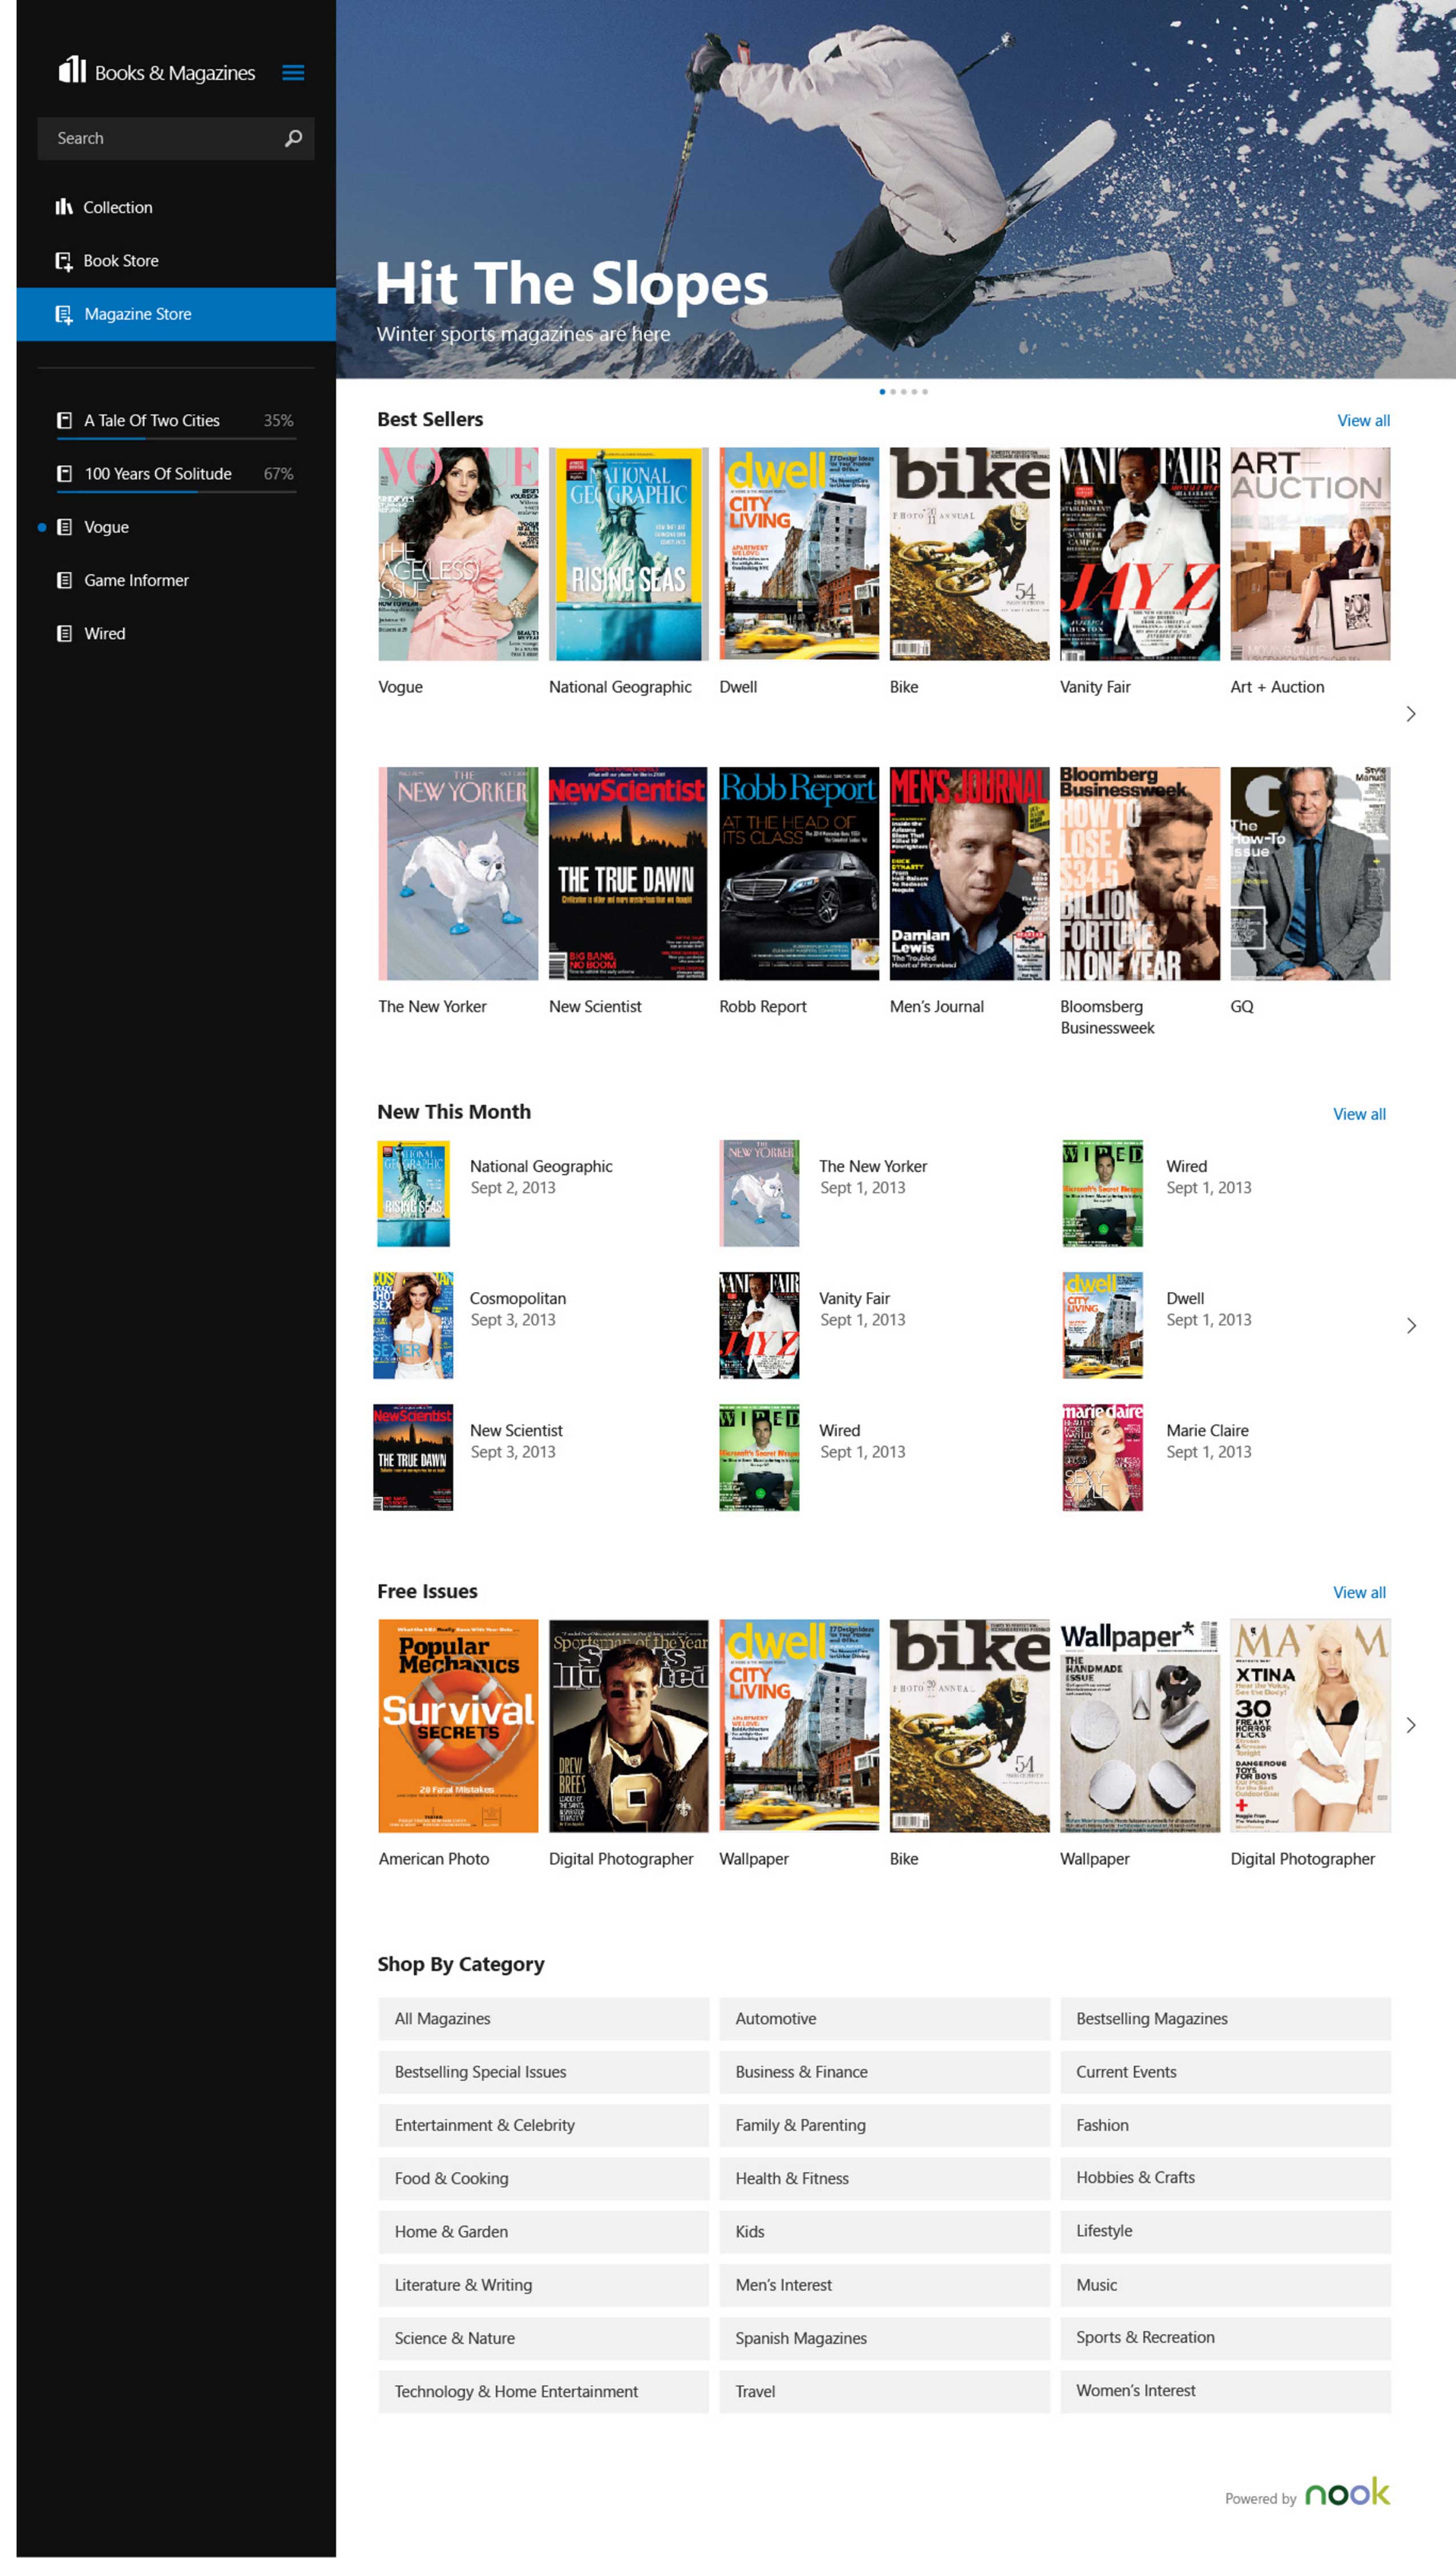Open the Art + Auction cover
The image size is (1456, 2558).
click(x=1310, y=554)
